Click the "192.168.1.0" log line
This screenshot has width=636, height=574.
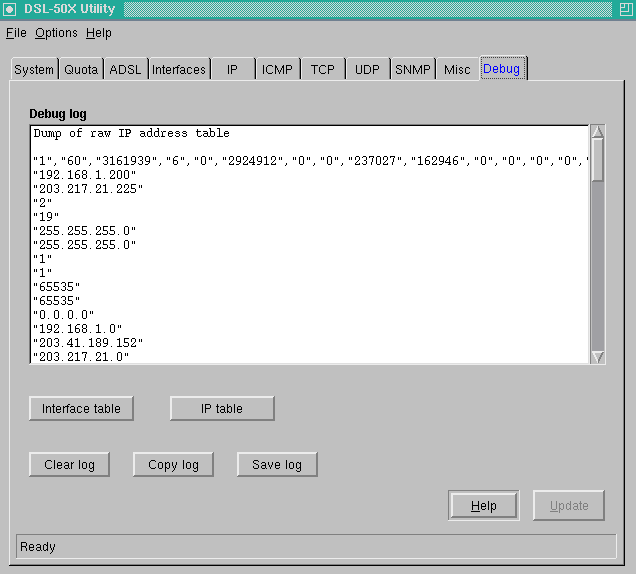[77, 329]
